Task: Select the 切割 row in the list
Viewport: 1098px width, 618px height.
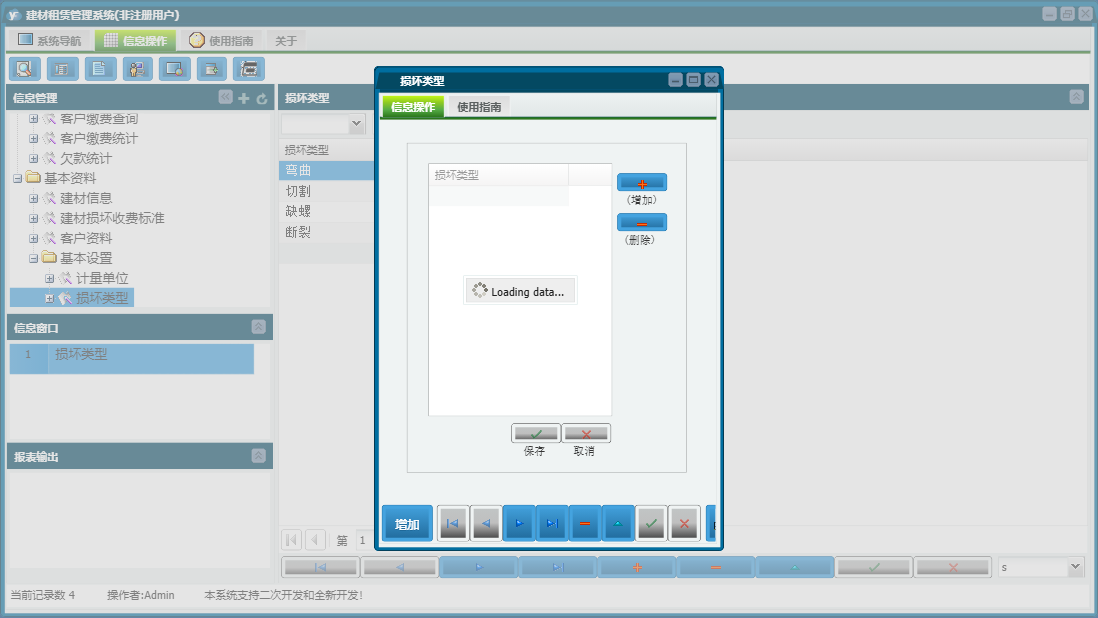Action: pos(326,191)
